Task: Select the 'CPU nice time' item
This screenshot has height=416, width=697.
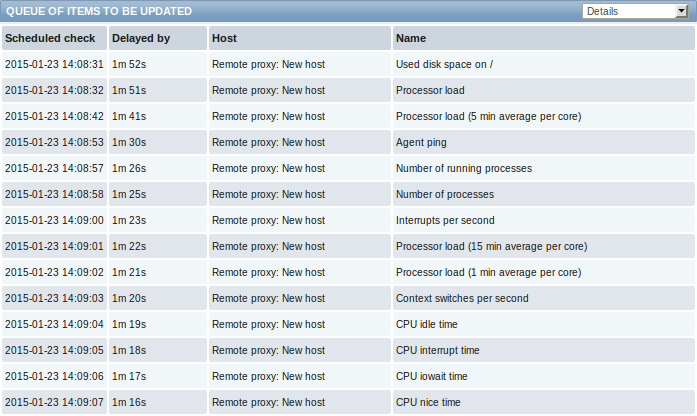Action: 428,402
